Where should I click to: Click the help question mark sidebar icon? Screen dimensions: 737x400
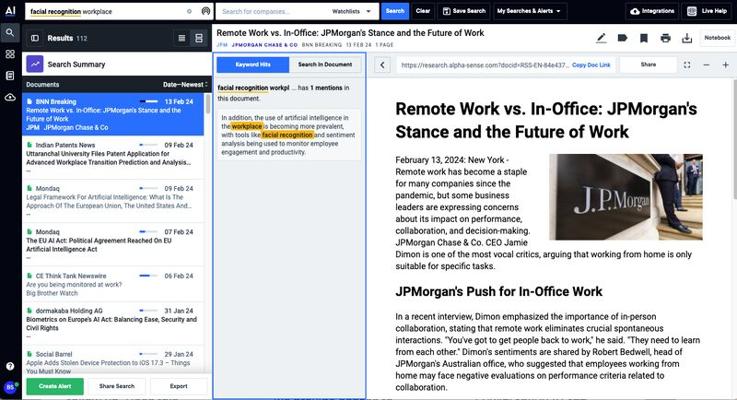[10, 366]
